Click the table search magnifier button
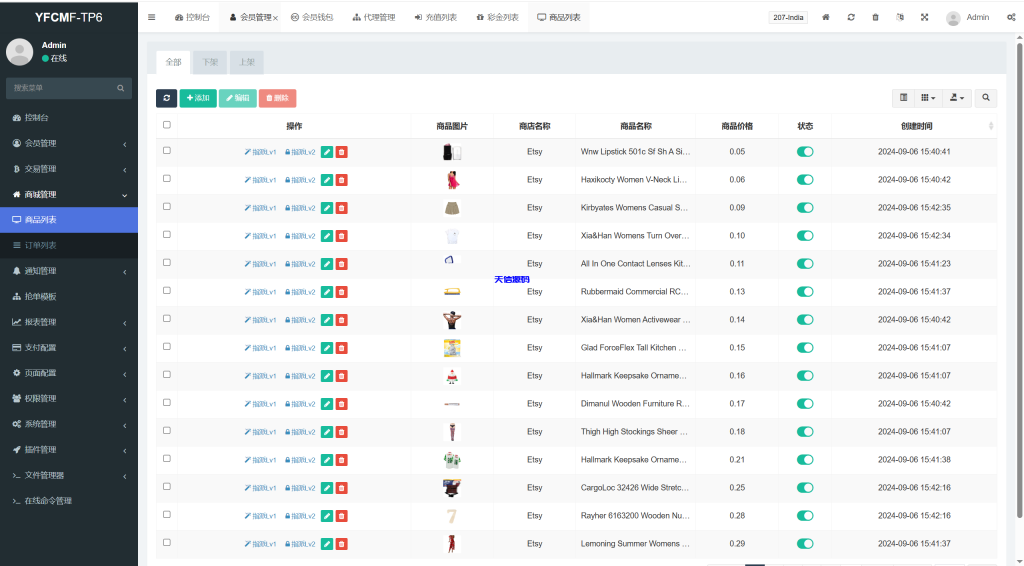The width and height of the screenshot is (1024, 566). coord(985,98)
